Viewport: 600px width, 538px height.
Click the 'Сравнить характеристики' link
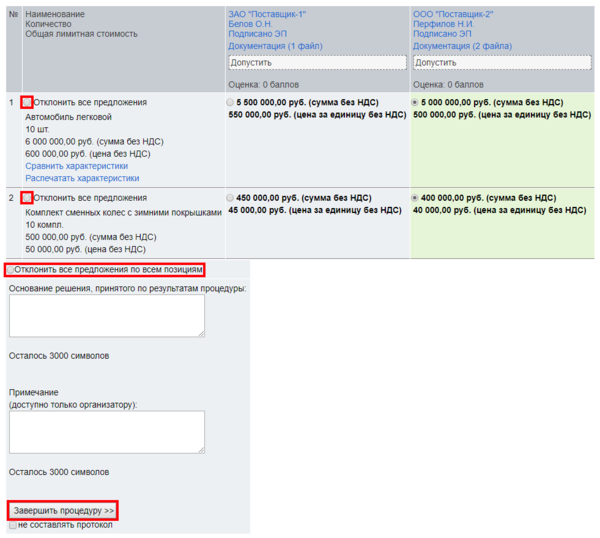[x=76, y=166]
